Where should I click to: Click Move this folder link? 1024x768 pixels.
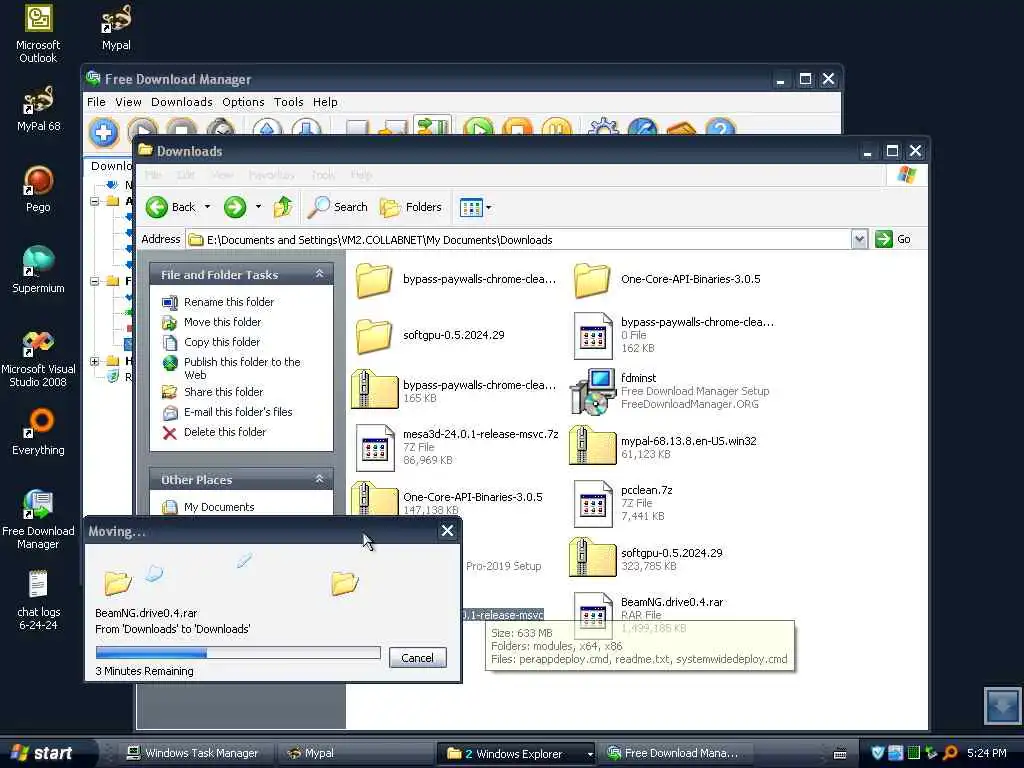coord(222,322)
